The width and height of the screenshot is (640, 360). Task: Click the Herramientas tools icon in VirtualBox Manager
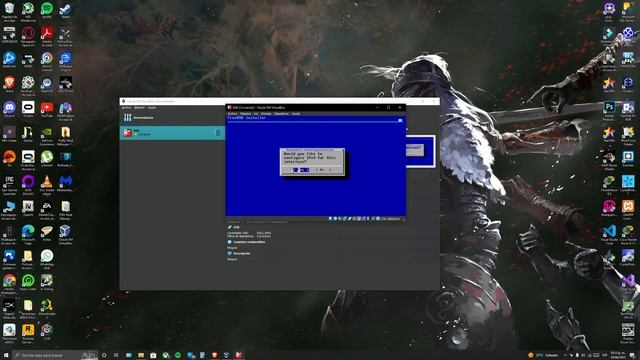(x=128, y=118)
